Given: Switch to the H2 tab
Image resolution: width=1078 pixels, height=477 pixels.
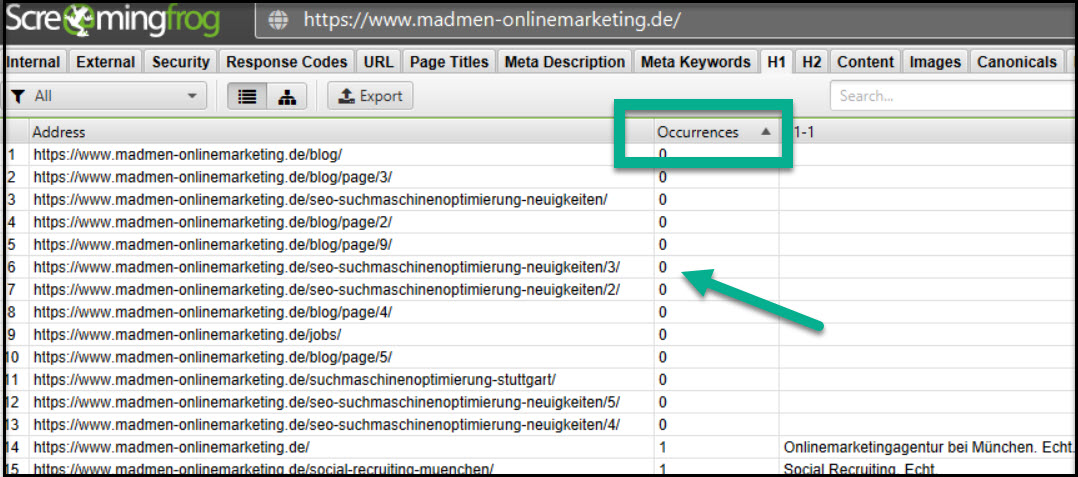Looking at the screenshot, I should point(811,62).
